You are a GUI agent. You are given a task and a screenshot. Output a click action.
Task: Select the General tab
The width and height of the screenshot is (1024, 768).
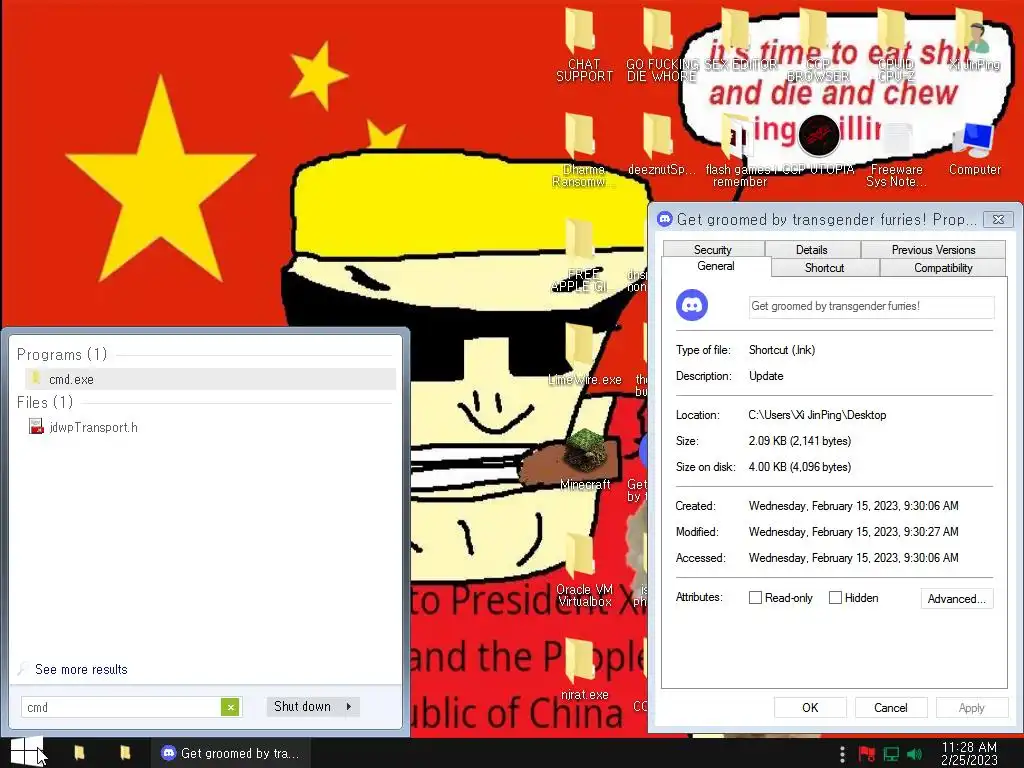716,266
